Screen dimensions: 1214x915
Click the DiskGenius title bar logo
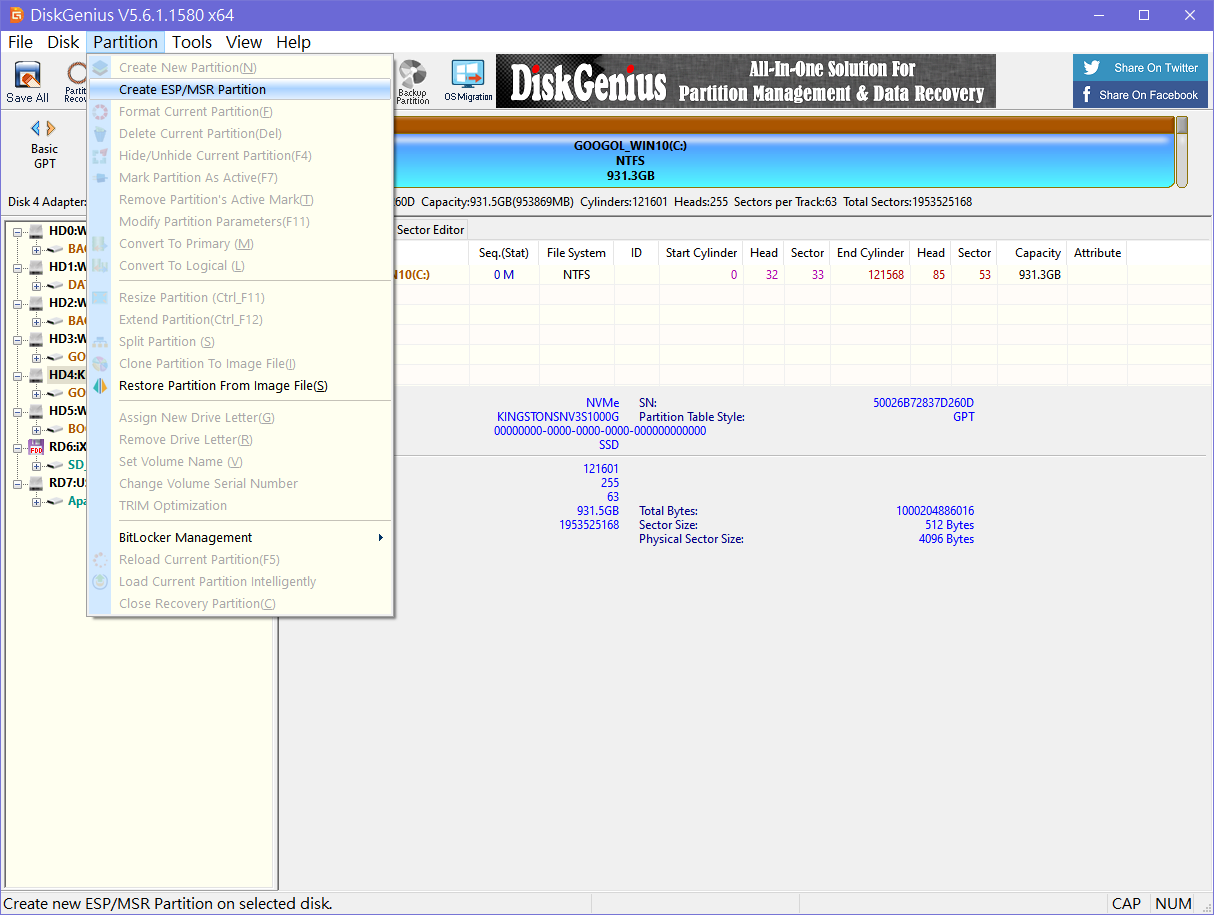coord(16,15)
